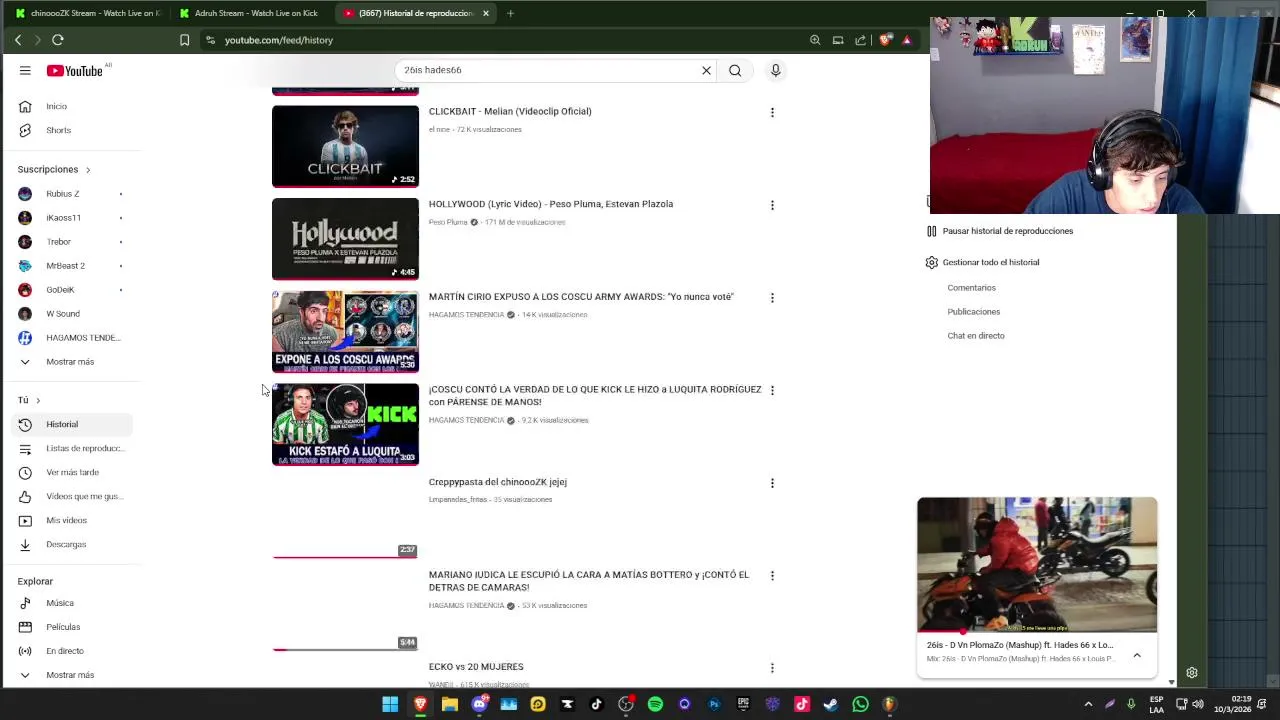1280x720 pixels.
Task: Open options for MARTÍN CIRIO video
Action: pos(772,298)
